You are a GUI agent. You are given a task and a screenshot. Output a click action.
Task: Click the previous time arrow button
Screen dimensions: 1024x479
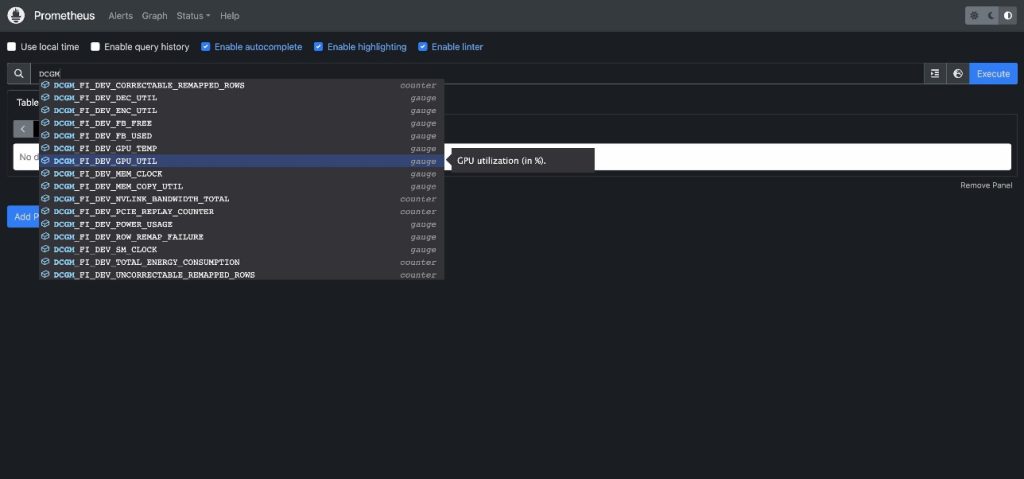(x=23, y=129)
